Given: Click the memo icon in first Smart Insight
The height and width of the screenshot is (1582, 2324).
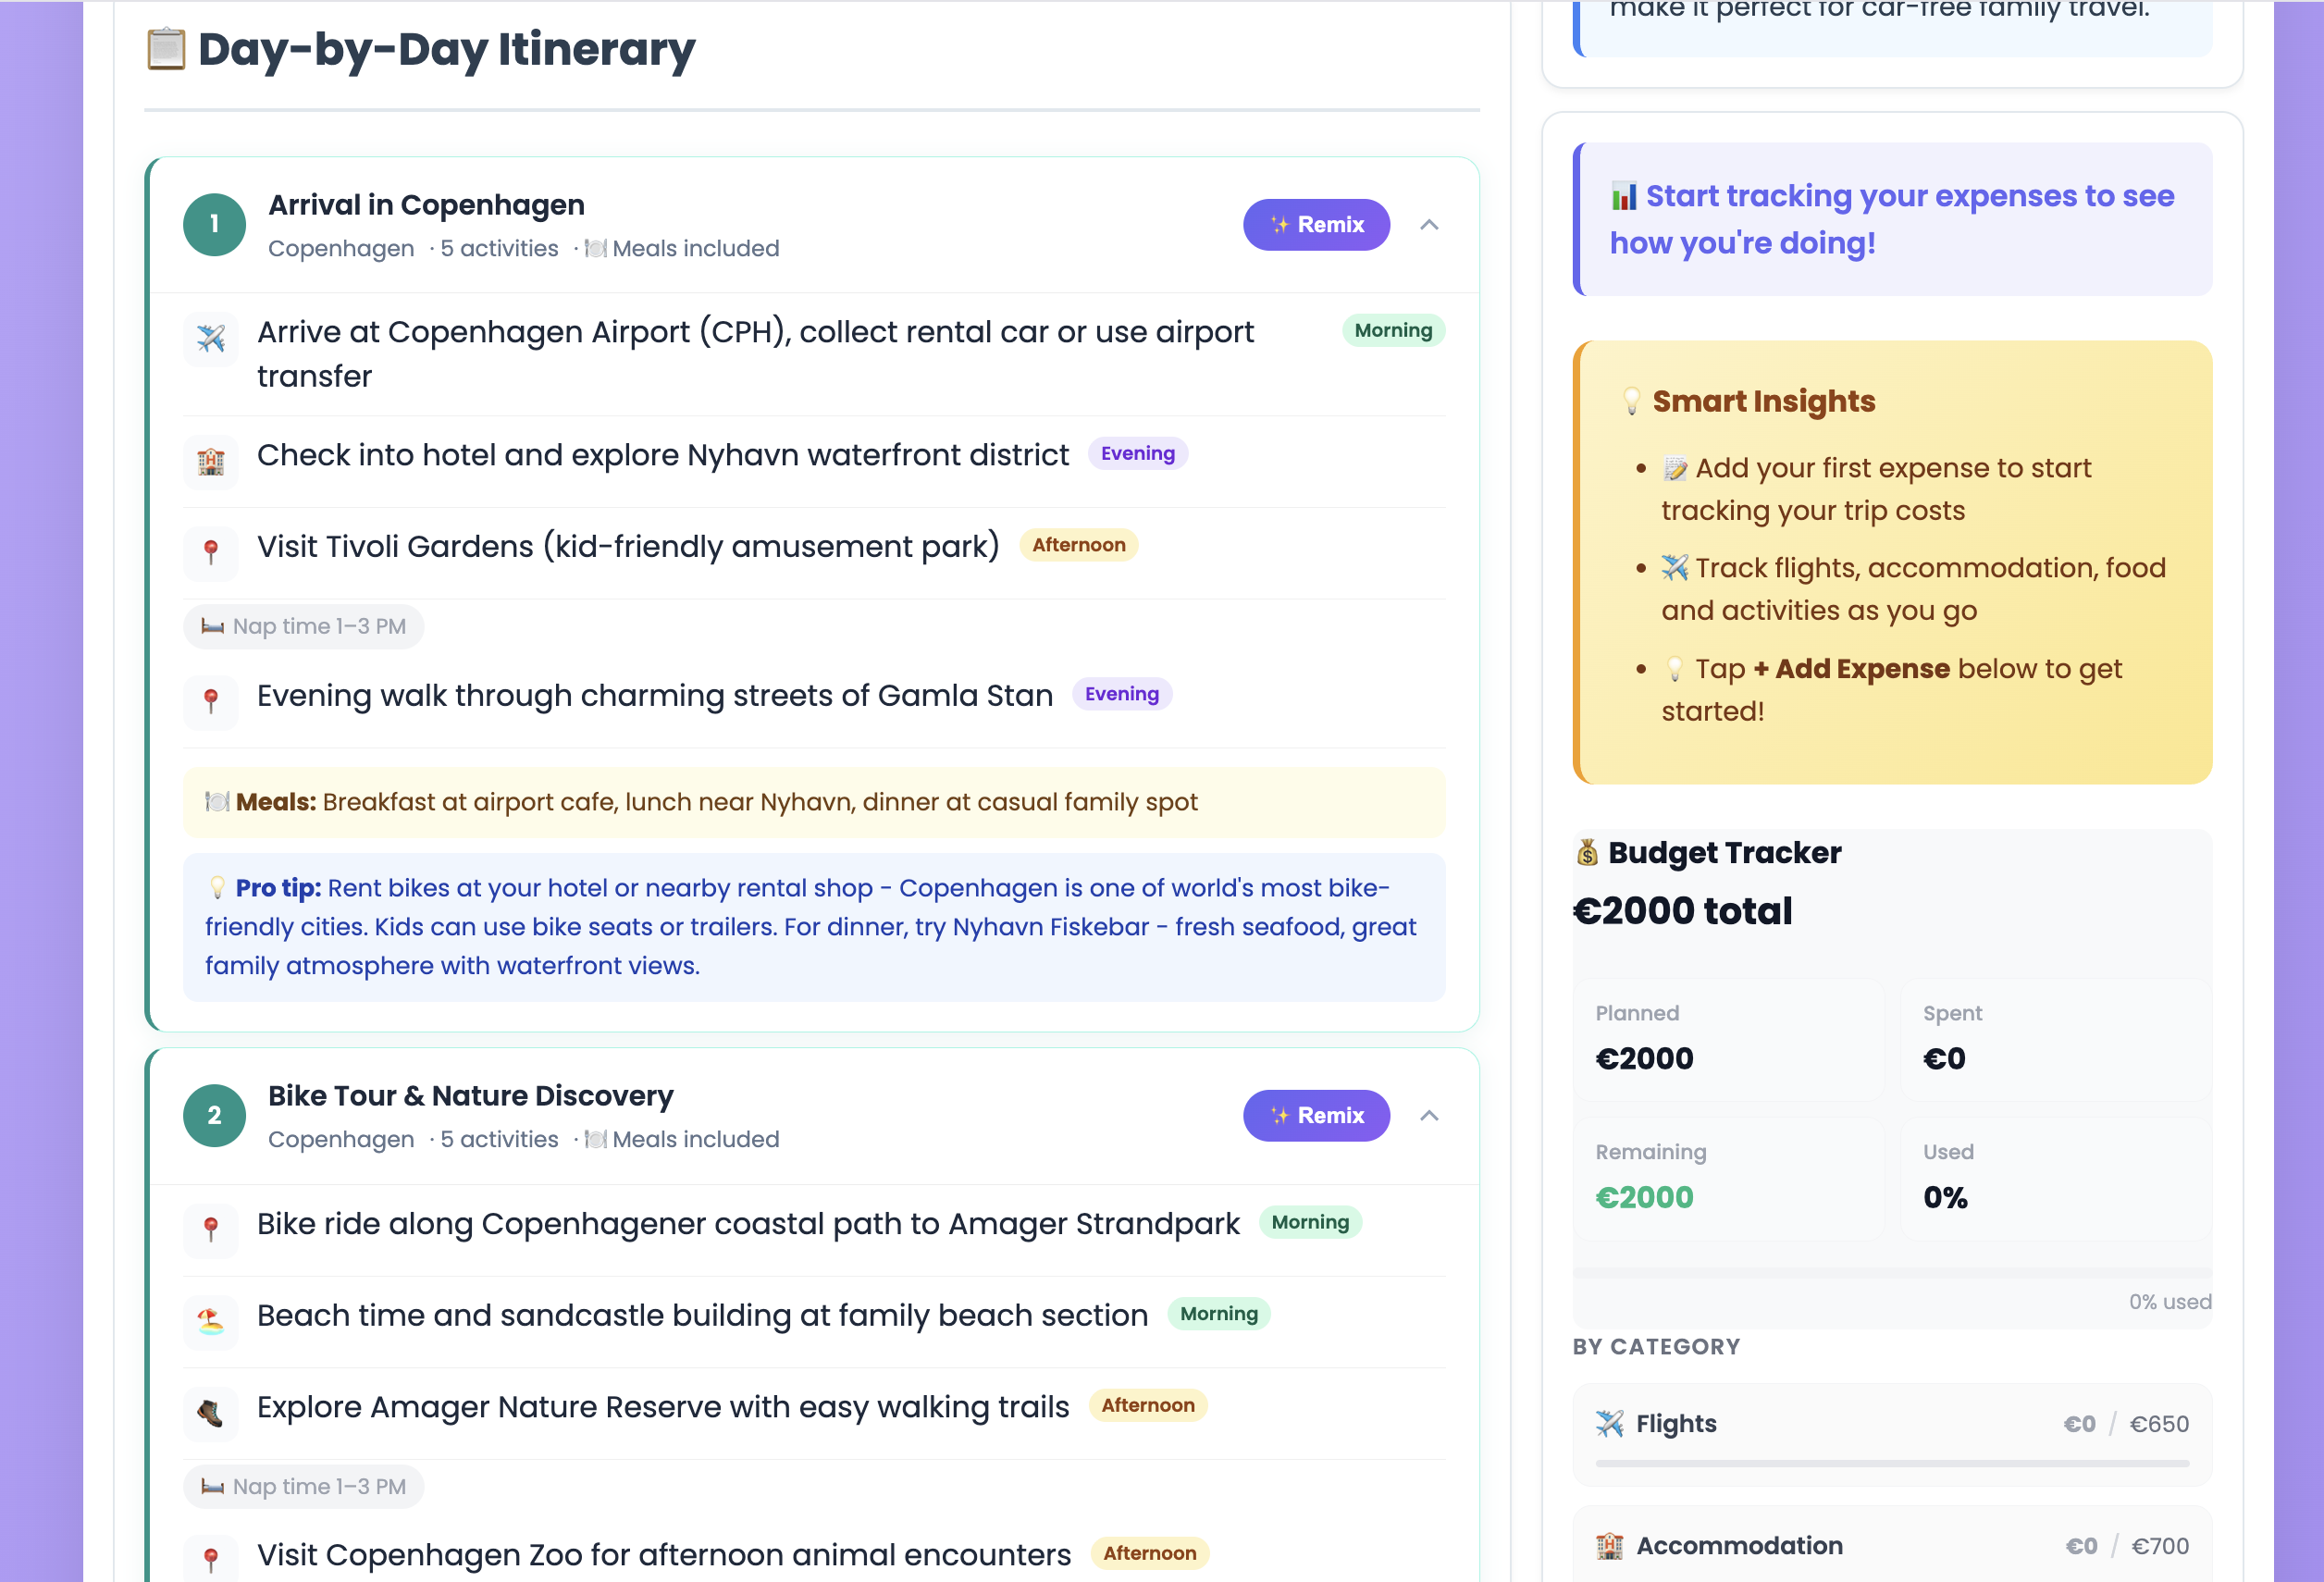Looking at the screenshot, I should click(x=1675, y=469).
